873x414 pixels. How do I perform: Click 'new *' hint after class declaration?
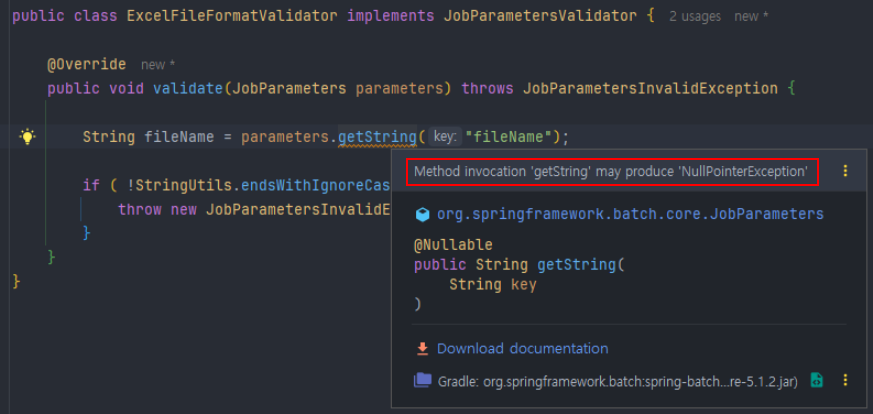coord(751,17)
